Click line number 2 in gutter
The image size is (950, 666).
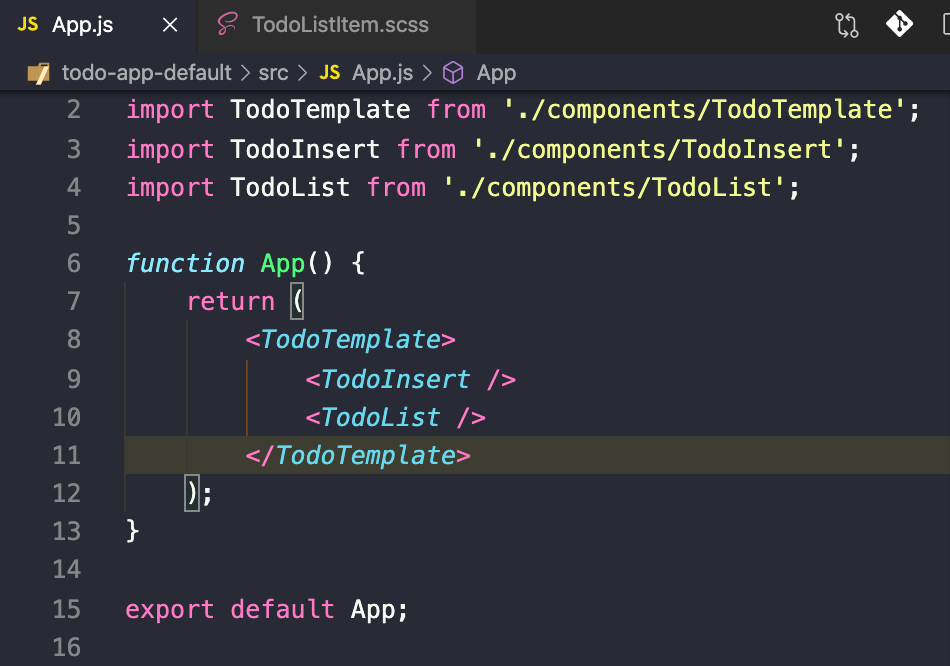tap(74, 110)
